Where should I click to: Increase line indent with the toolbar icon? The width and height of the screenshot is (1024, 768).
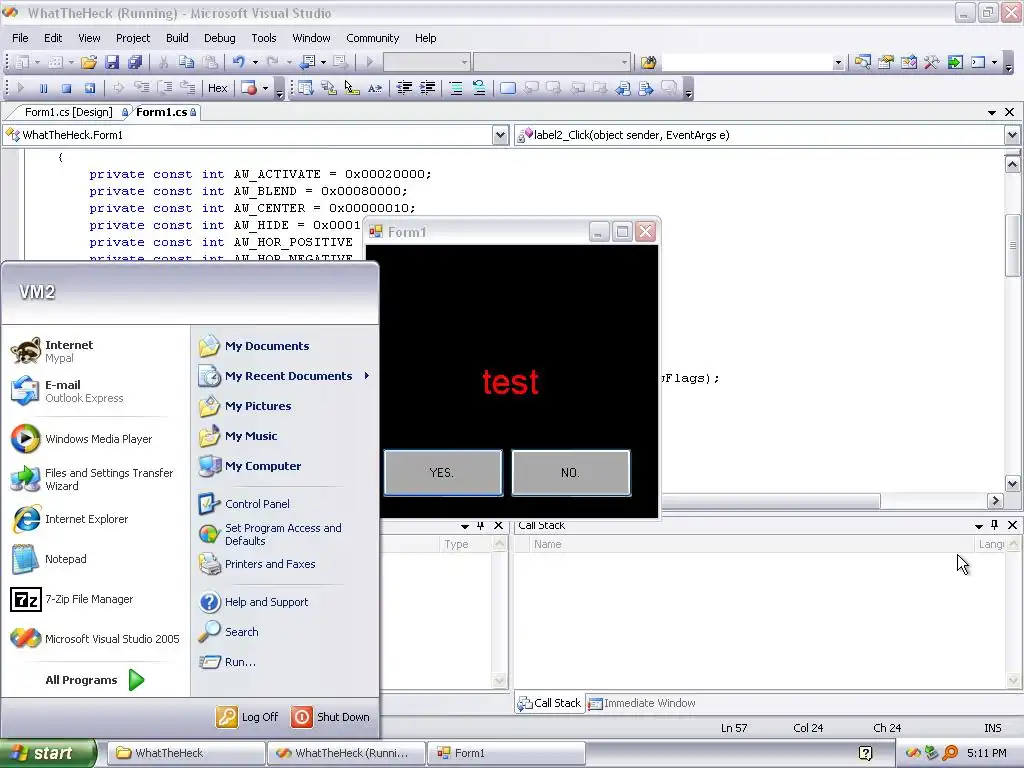[428, 88]
